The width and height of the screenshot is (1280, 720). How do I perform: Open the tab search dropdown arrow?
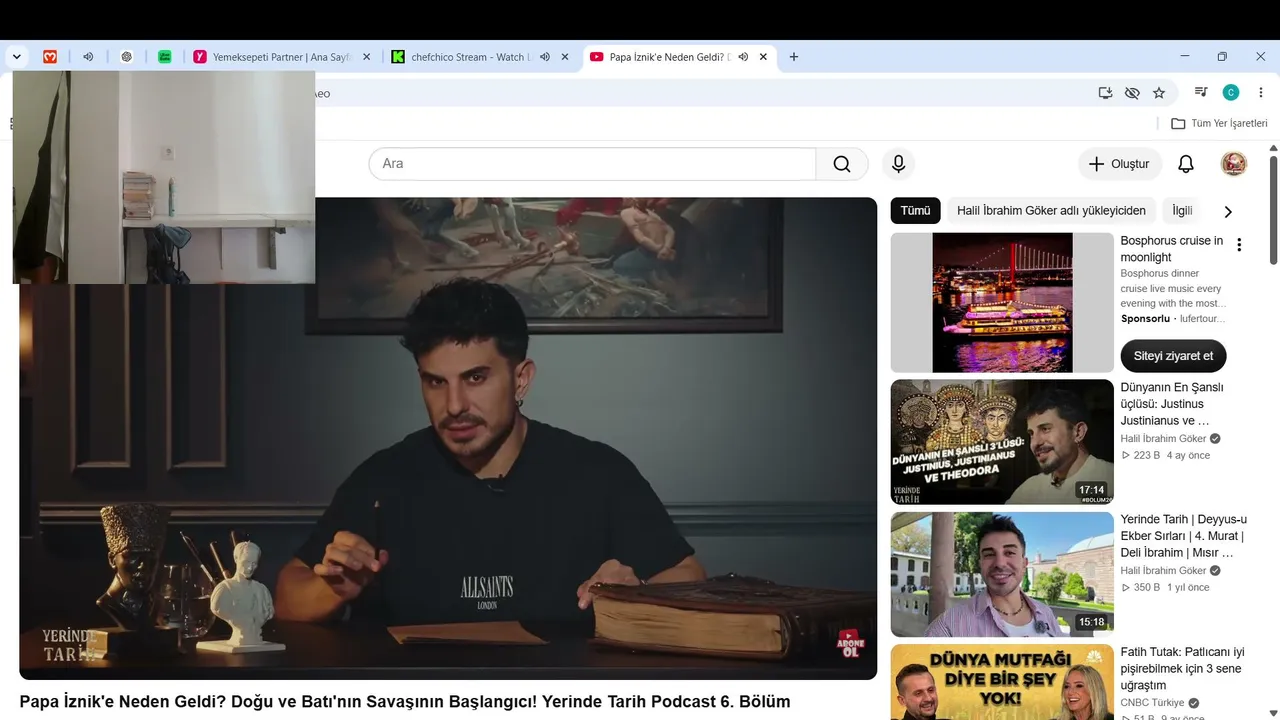pos(17,57)
